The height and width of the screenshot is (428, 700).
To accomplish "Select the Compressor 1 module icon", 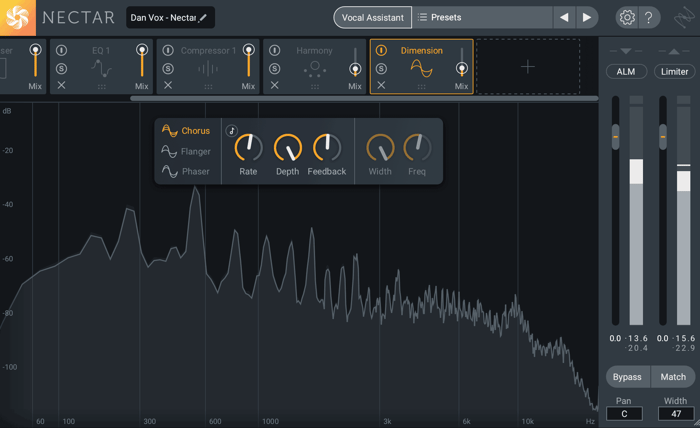I will click(x=208, y=69).
